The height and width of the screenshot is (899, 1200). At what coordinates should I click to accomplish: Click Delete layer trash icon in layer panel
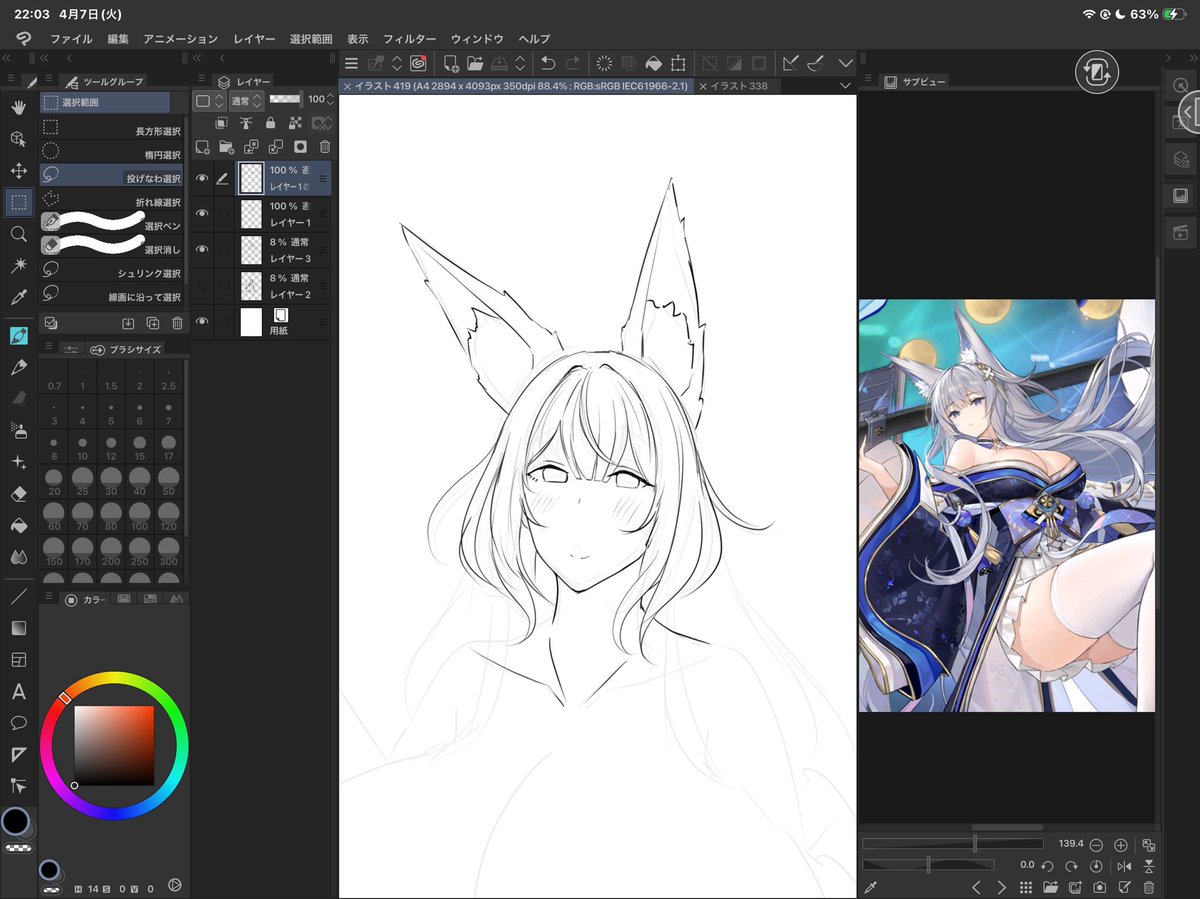[324, 146]
